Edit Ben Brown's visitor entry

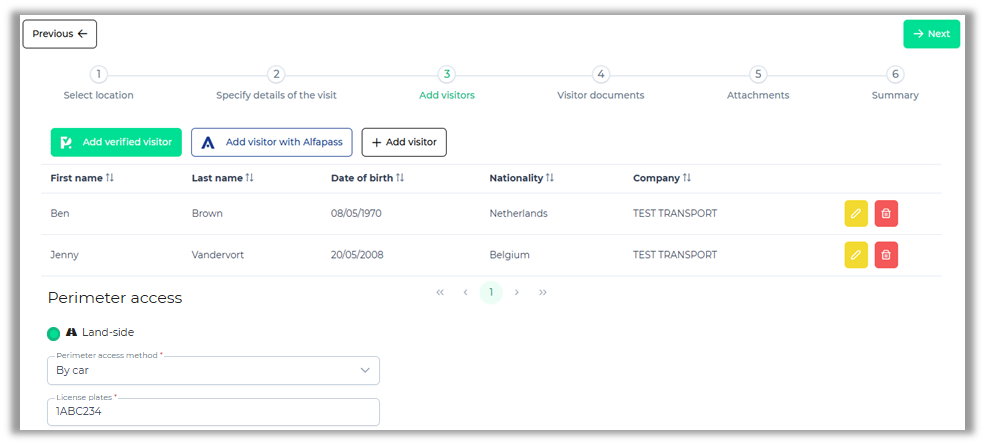(855, 213)
